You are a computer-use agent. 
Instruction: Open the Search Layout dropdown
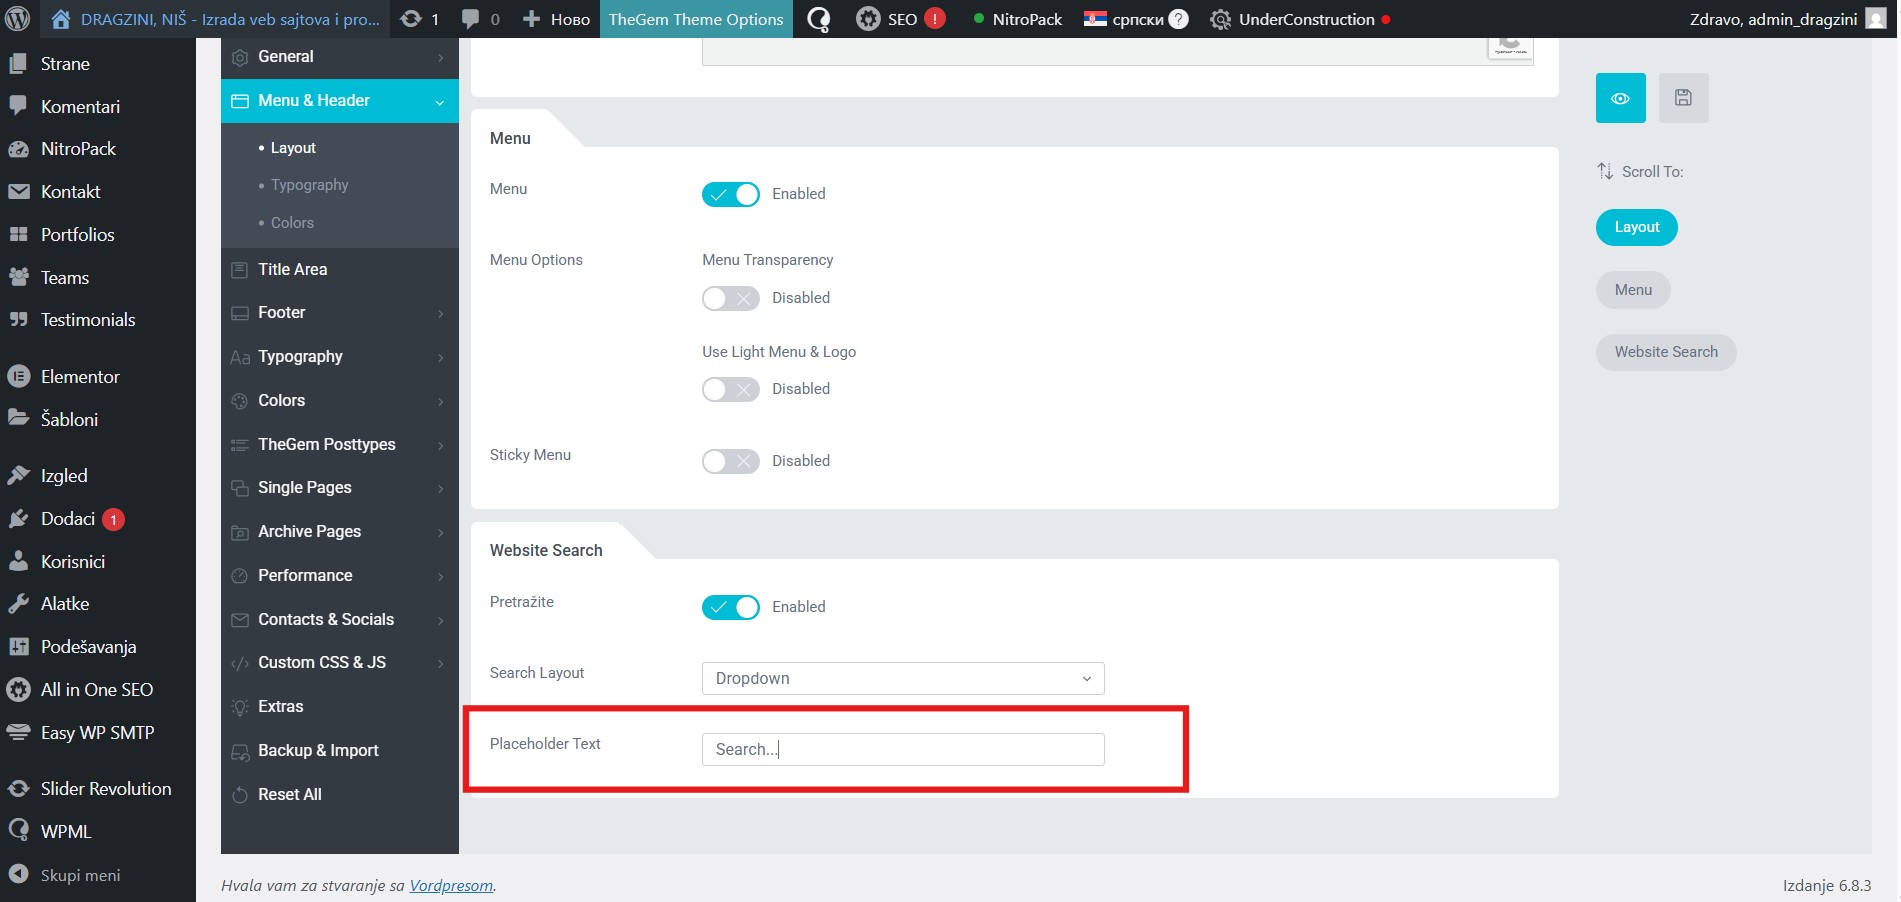[x=902, y=679]
